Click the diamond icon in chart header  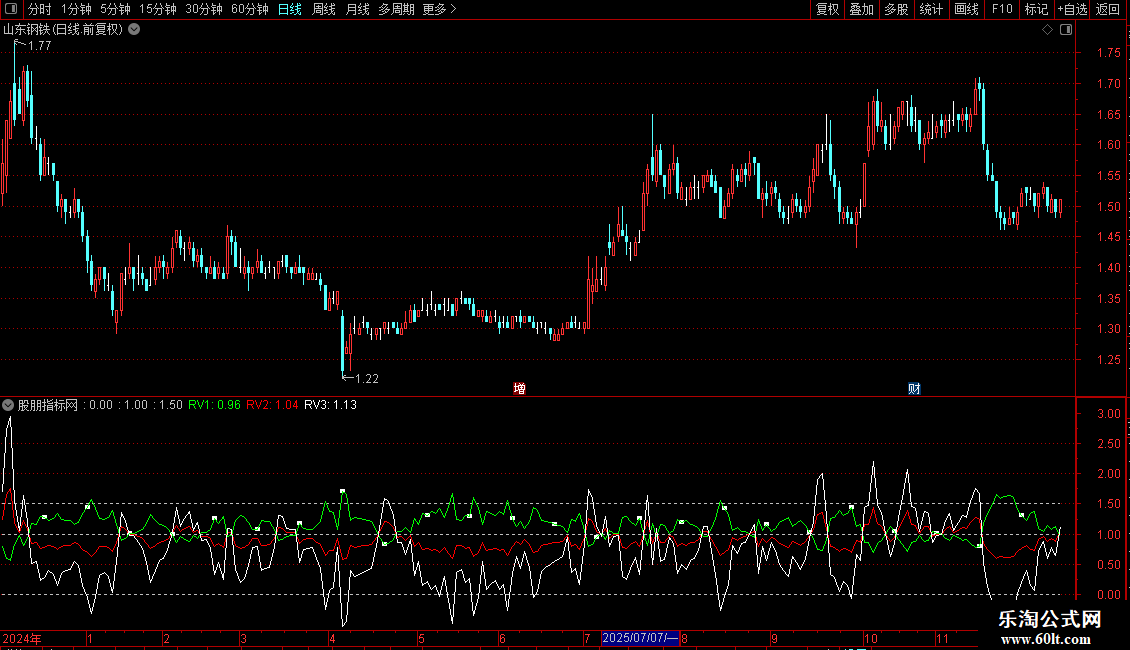coord(1048,30)
